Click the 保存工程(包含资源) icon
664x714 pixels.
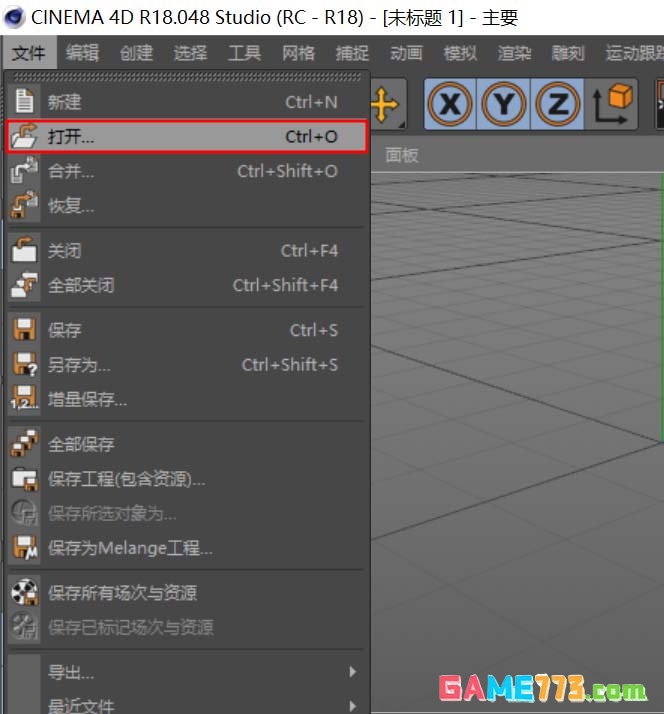point(24,479)
